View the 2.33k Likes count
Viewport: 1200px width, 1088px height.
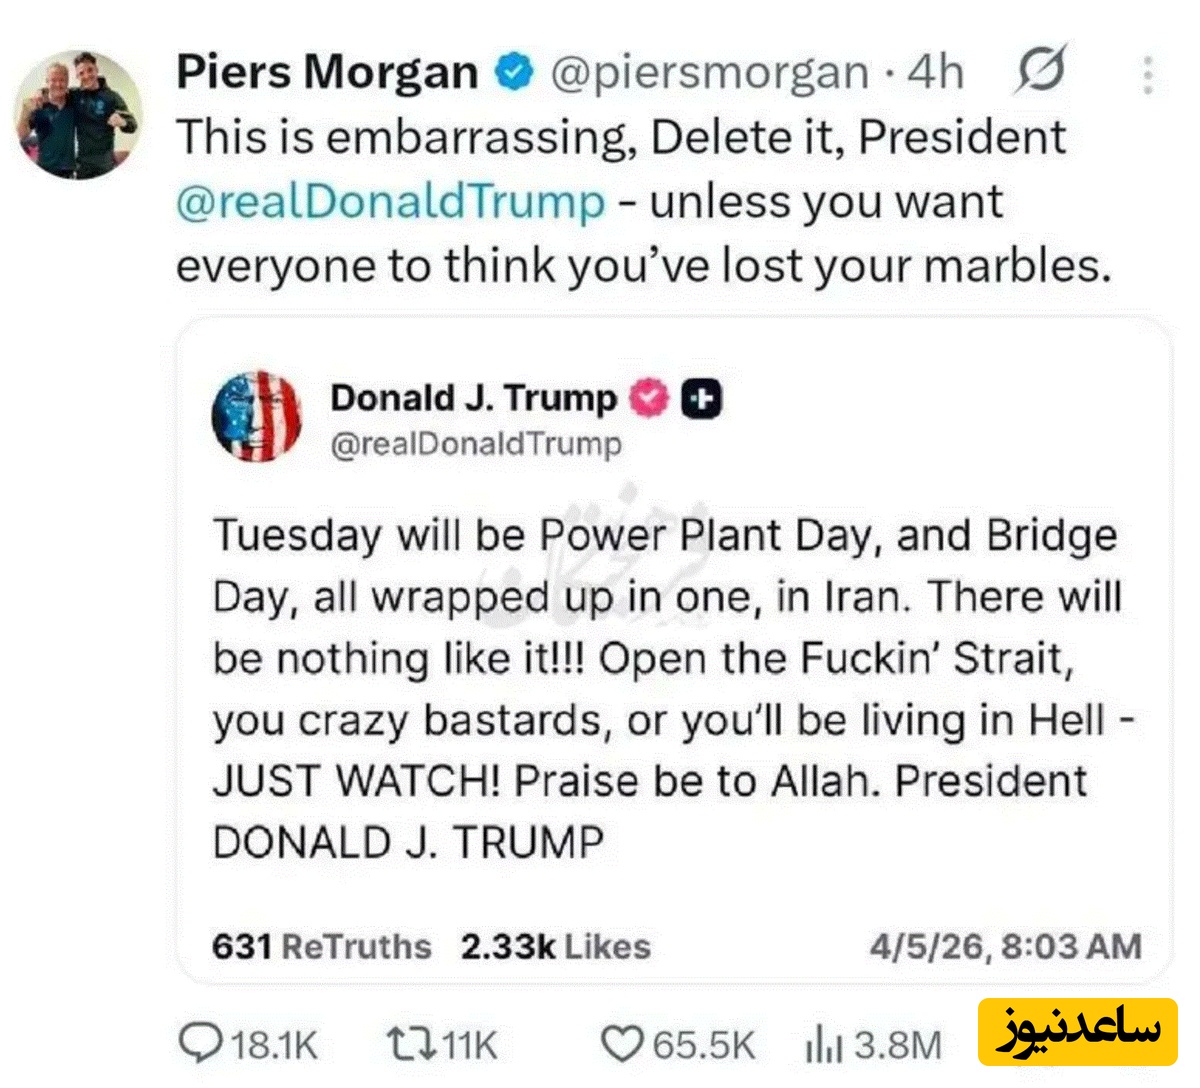555,946
